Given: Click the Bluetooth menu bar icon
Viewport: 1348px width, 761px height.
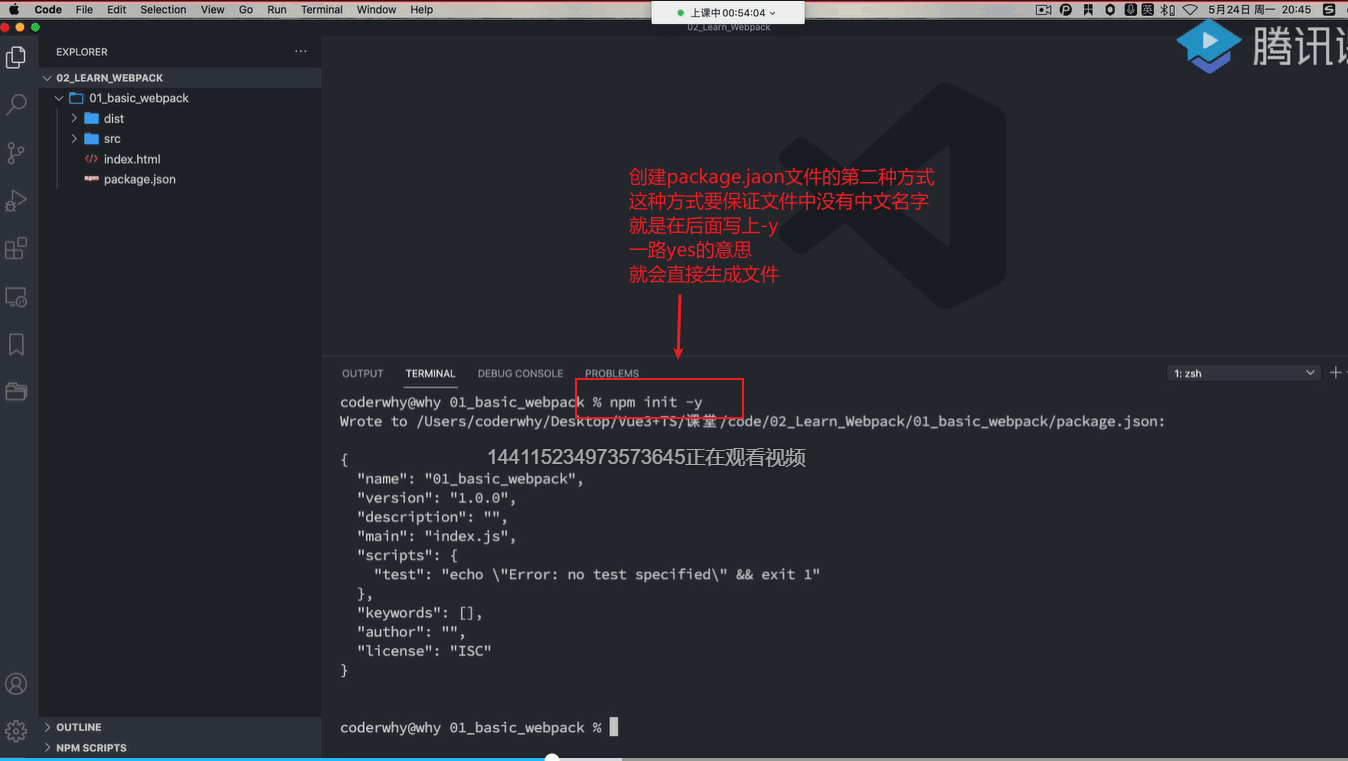Looking at the screenshot, I should click(1168, 9).
